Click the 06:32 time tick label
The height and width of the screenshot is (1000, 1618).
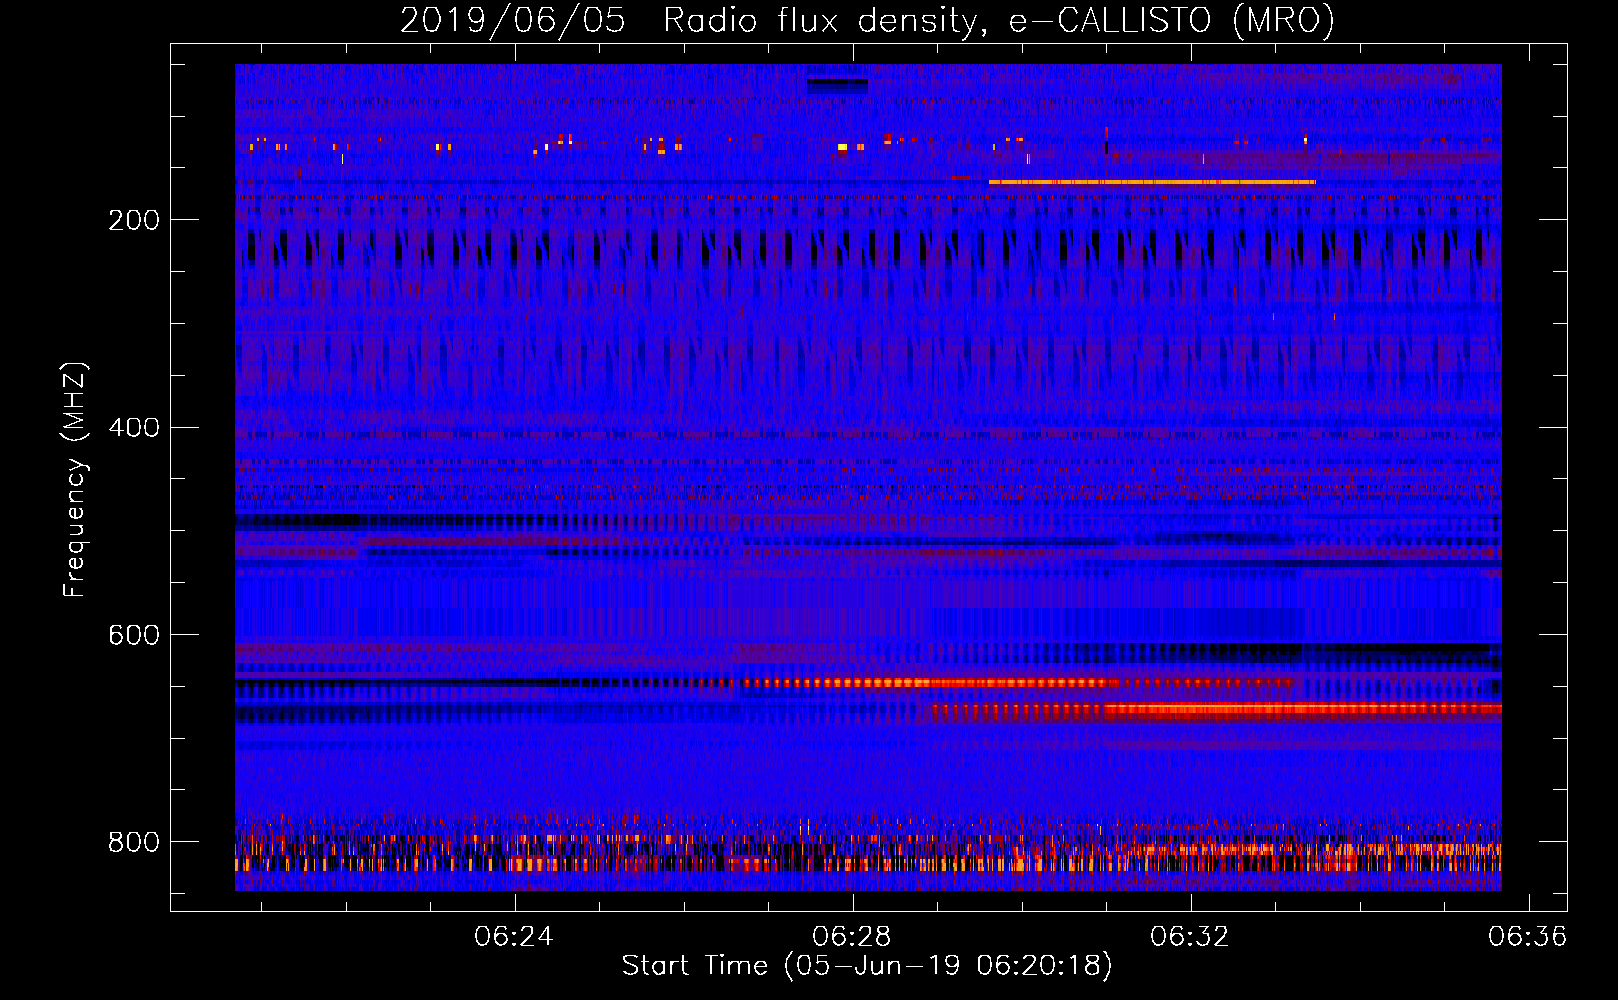coord(1190,937)
